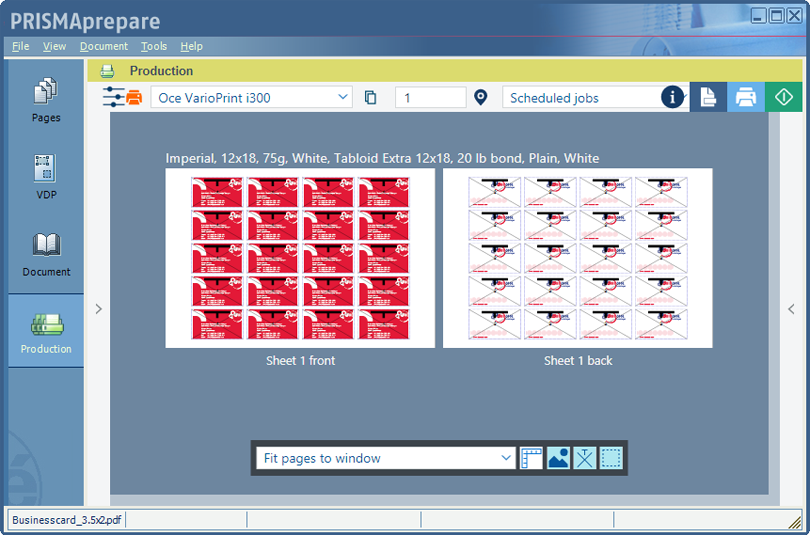Toggle rulers in the view toolbar
Viewport: 810px width, 535px height.
[531, 458]
